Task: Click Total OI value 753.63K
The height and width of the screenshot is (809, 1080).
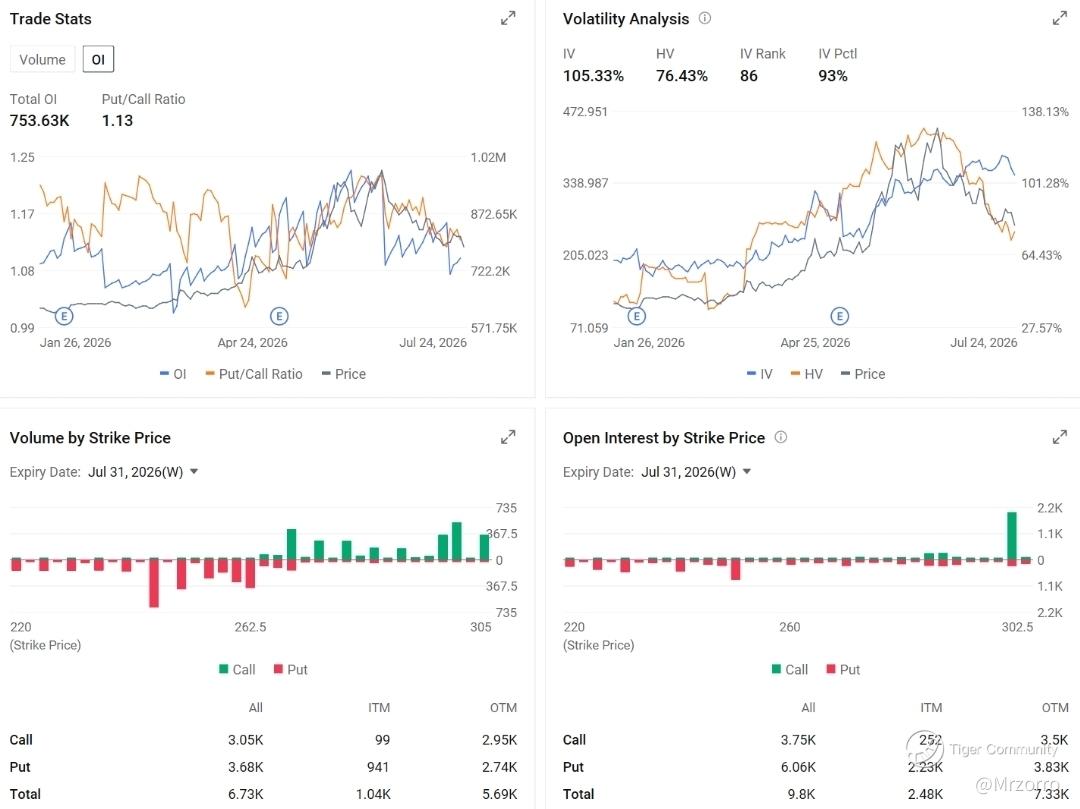Action: pos(39,120)
